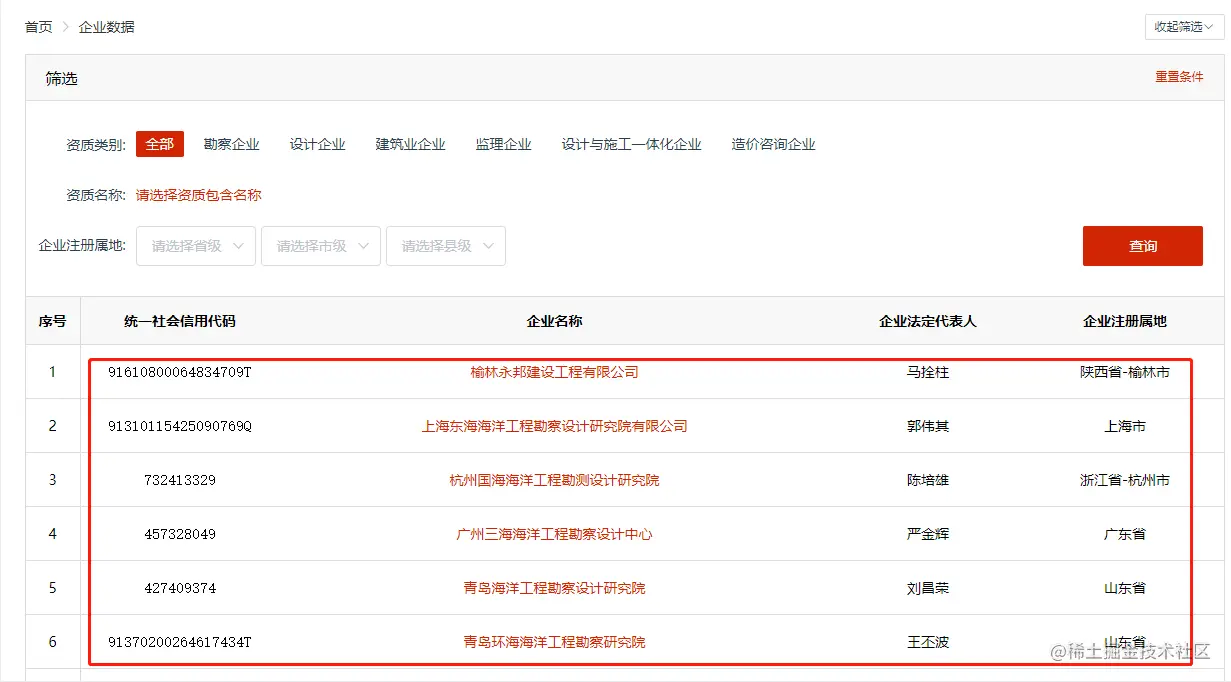The image size is (1231, 682).
Task: Open the 请选择县级 county dropdown
Action: (x=446, y=246)
